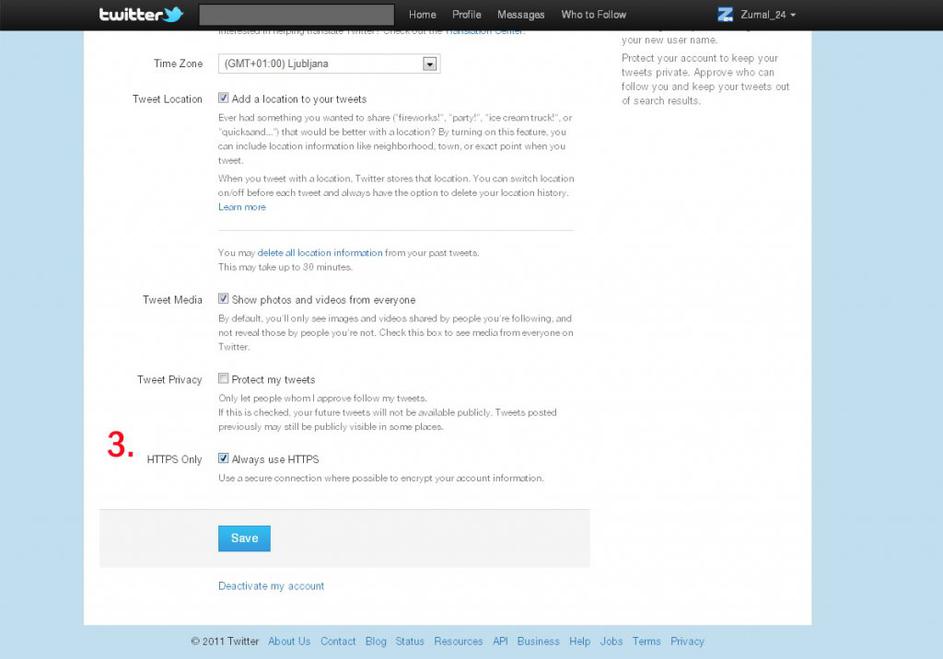Screen dimensions: 943x659
Task: Toggle the Always use HTTPS checkbox
Action: (224, 459)
